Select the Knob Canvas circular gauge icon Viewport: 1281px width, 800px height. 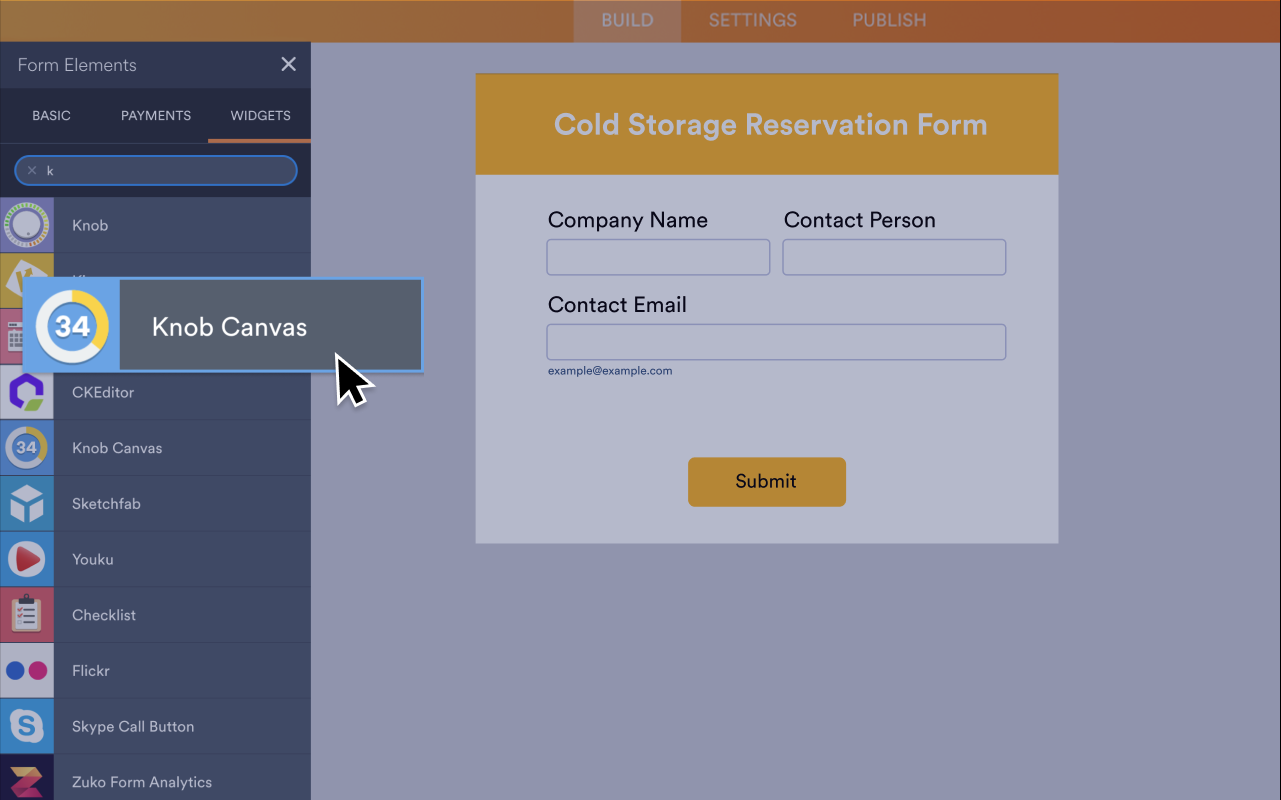pos(27,447)
